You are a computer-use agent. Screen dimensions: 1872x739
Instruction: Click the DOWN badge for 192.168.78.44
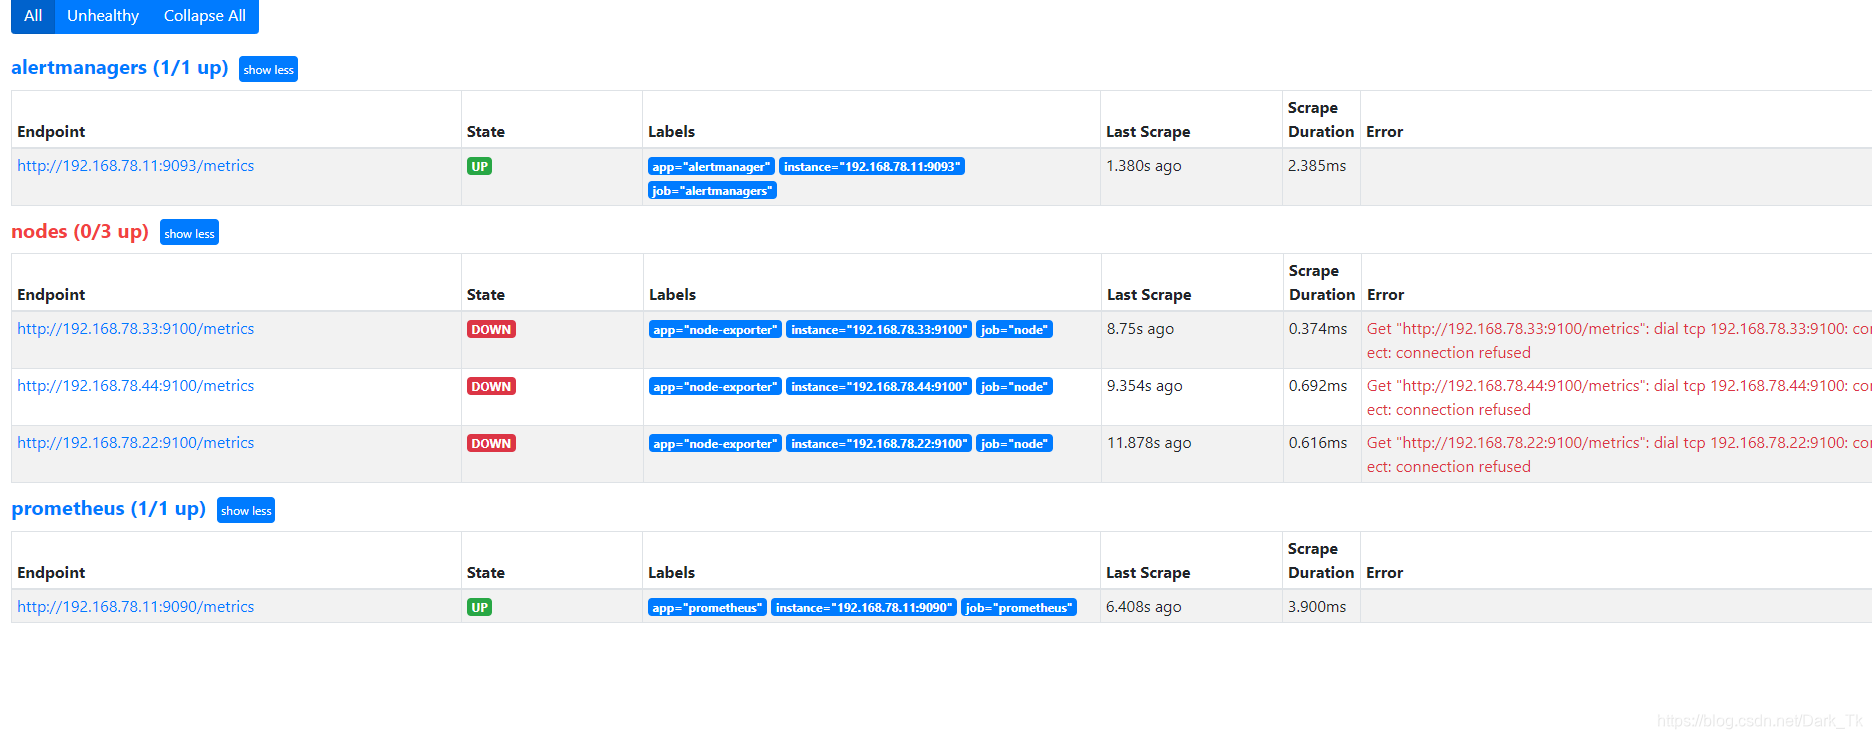pyautogui.click(x=491, y=387)
